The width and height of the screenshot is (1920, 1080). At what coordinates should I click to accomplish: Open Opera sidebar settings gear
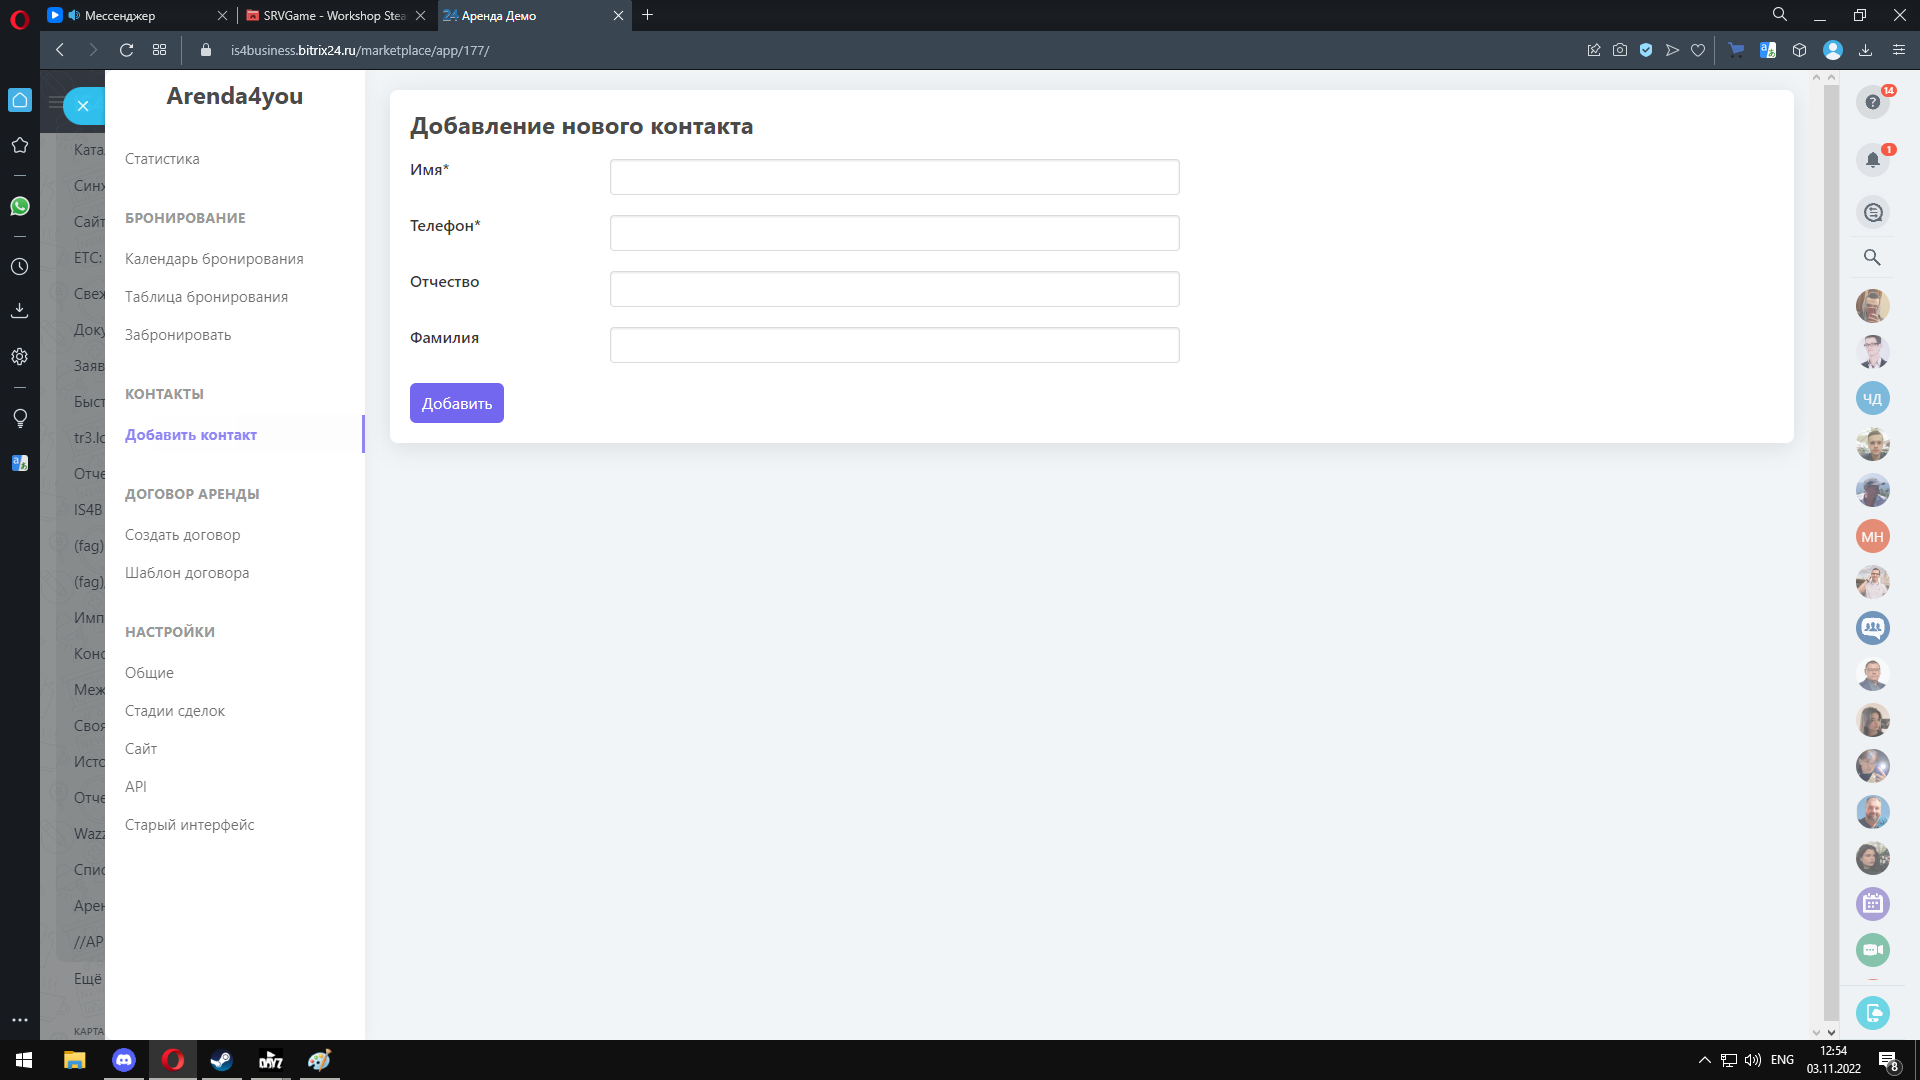[20, 357]
